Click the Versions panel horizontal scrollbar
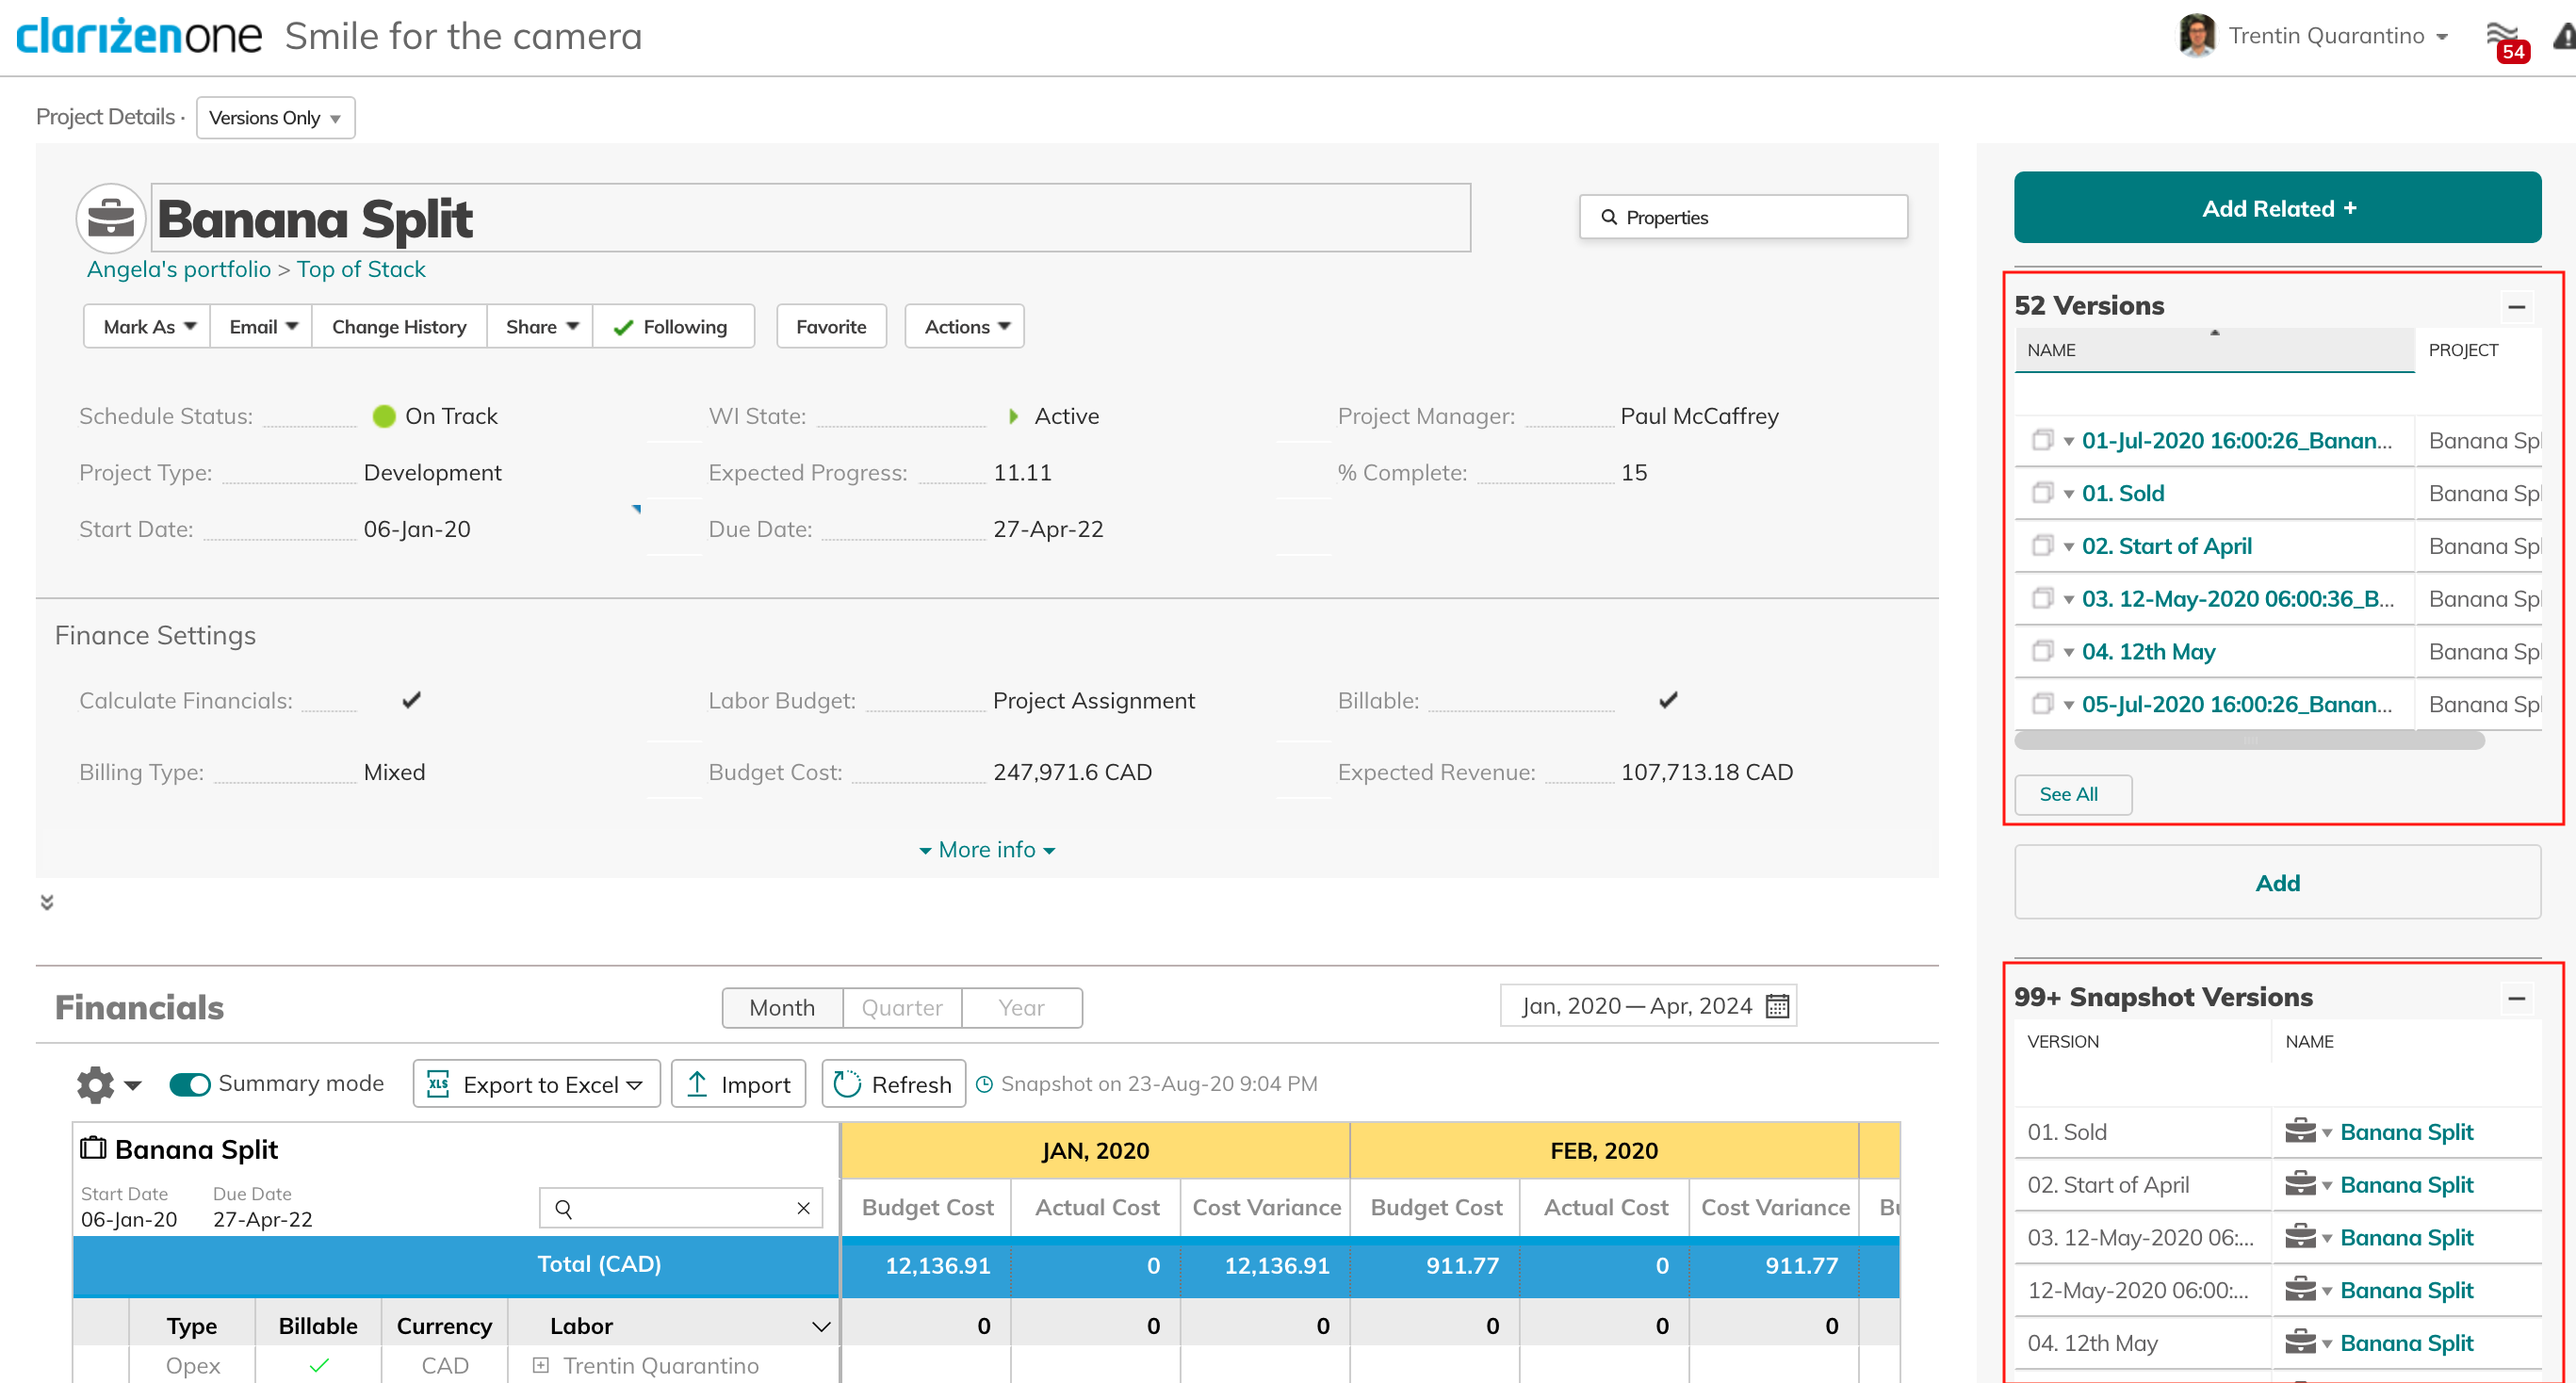Image resolution: width=2576 pixels, height=1383 pixels. click(x=2249, y=741)
